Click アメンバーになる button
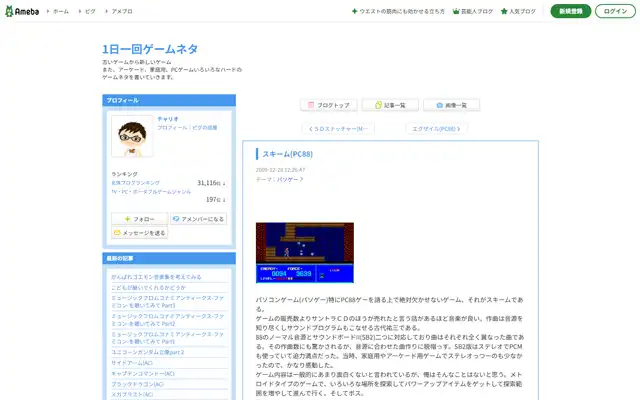Screen dimensions: 640x400 198,219
